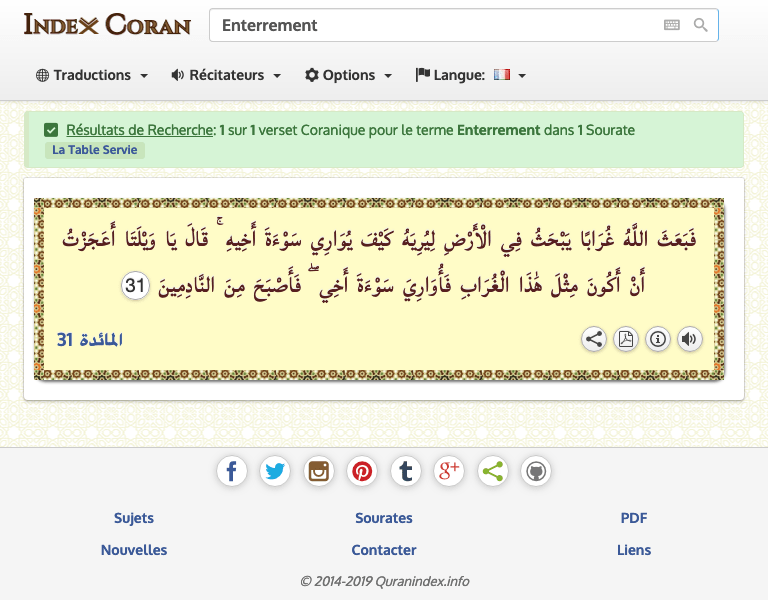Image resolution: width=768 pixels, height=600 pixels.
Task: Open the Twitter share icon
Action: tap(275, 471)
